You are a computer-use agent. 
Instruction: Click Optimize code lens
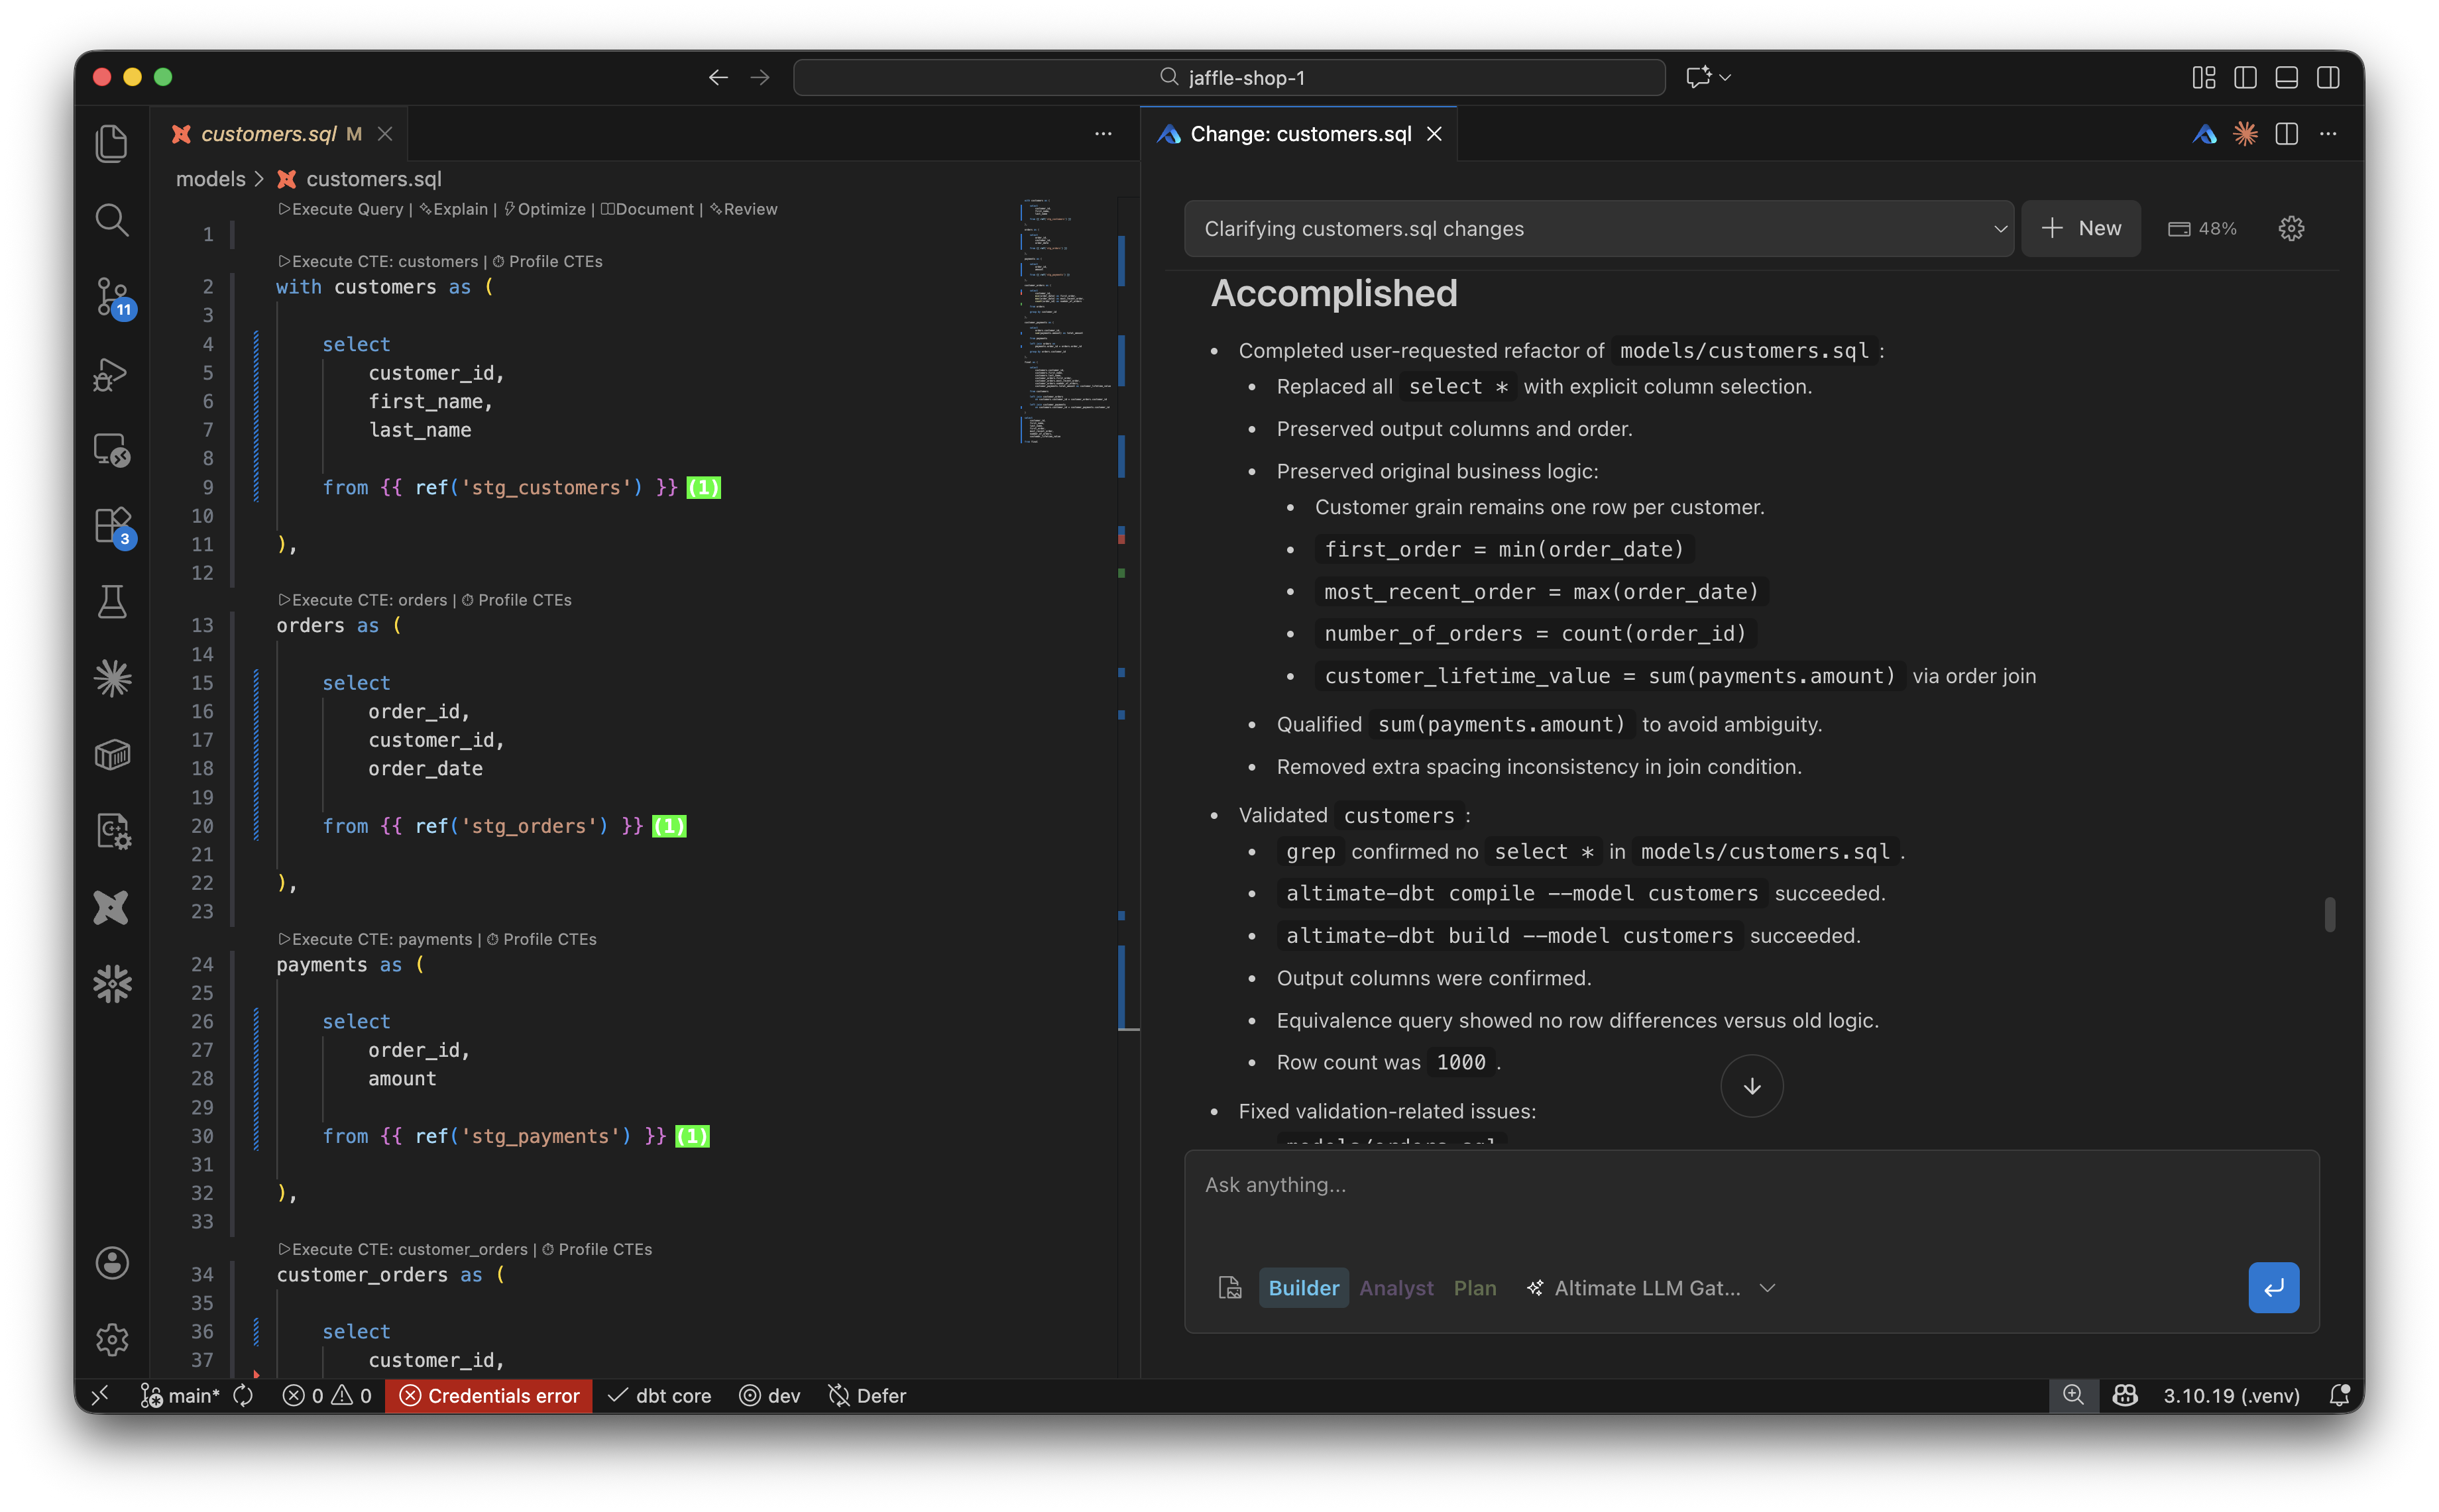click(545, 209)
